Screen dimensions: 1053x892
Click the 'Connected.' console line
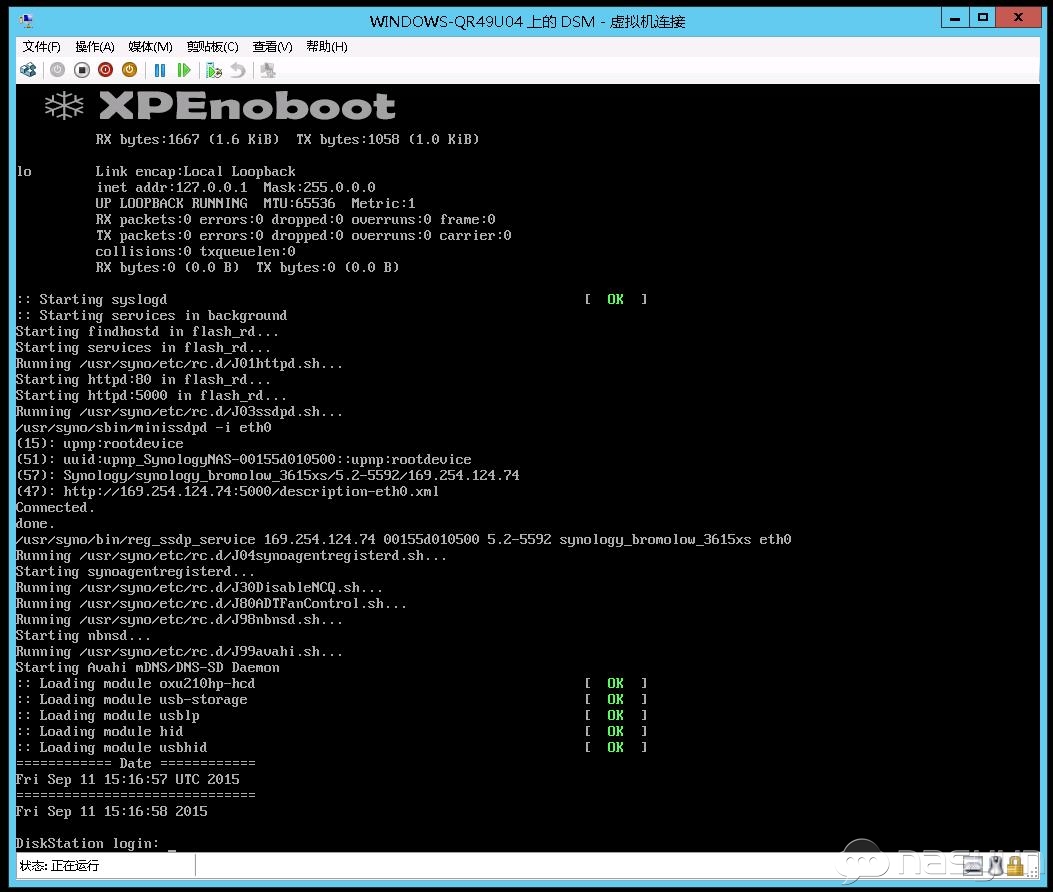pyautogui.click(x=55, y=507)
